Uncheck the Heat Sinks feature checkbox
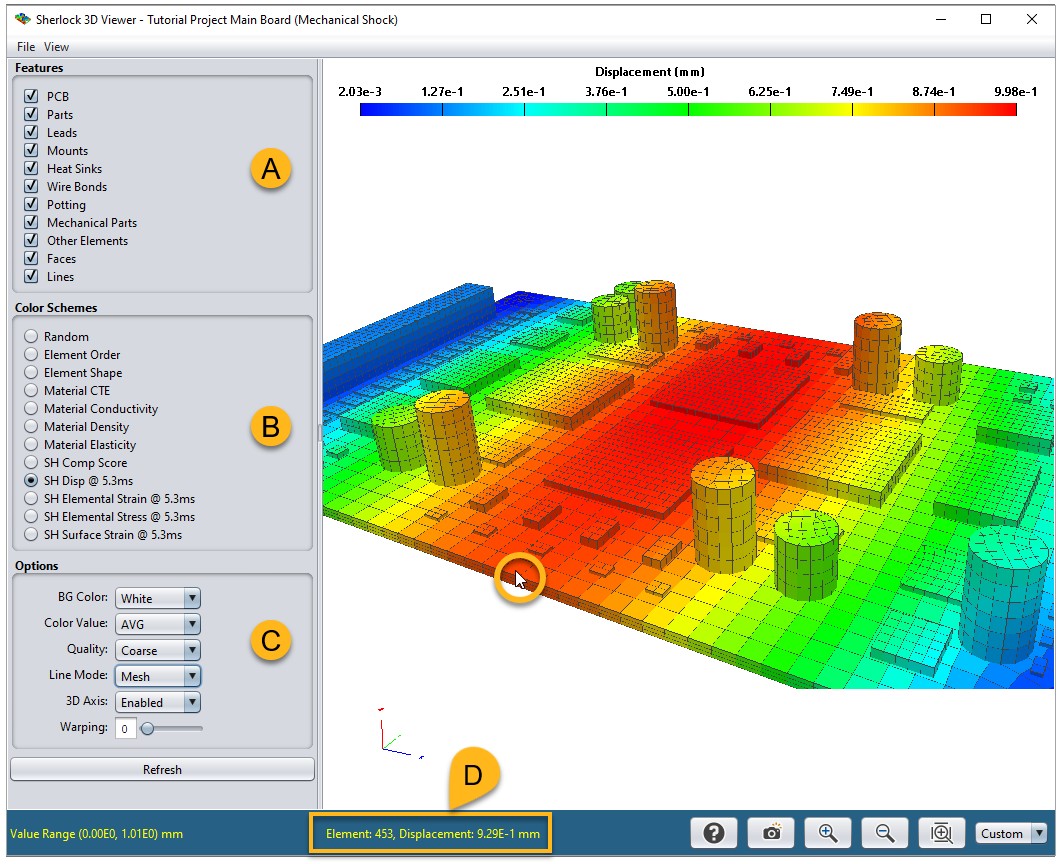This screenshot has width=1060, height=864. (31, 169)
